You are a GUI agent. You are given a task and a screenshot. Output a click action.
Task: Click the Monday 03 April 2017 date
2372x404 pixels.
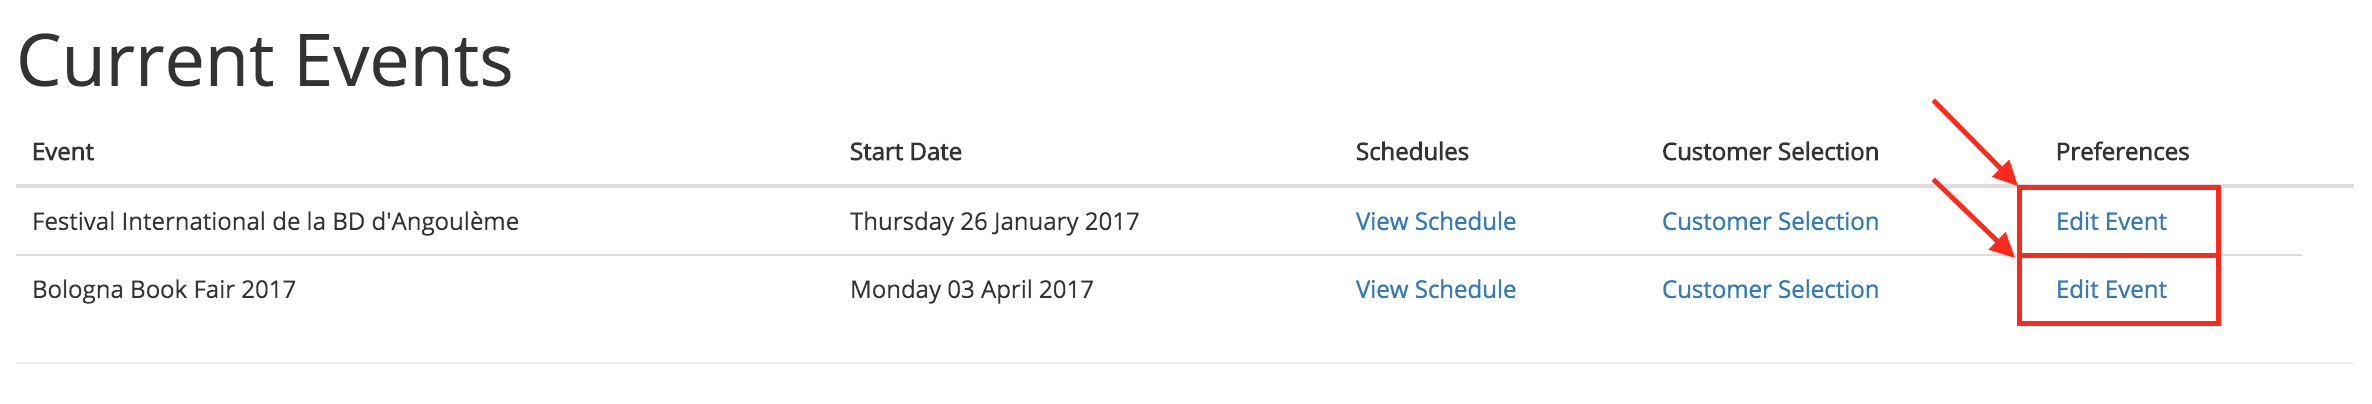[x=971, y=289]
